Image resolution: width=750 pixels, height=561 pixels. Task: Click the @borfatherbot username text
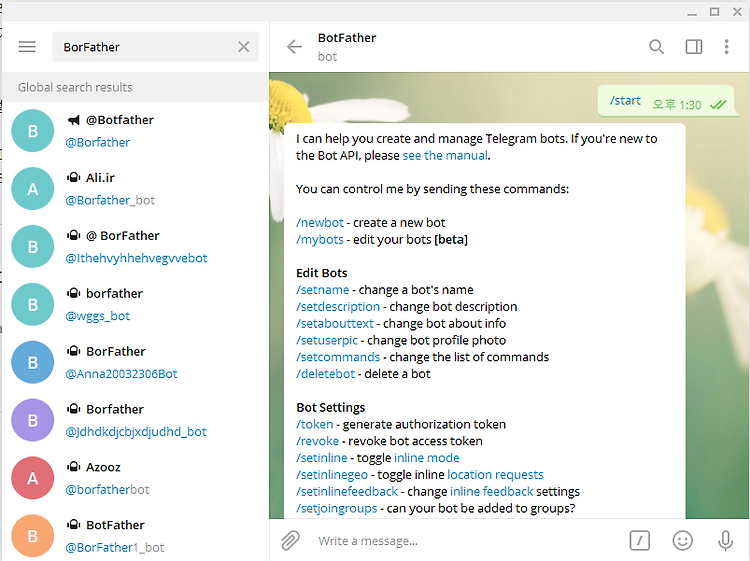[x=107, y=489]
